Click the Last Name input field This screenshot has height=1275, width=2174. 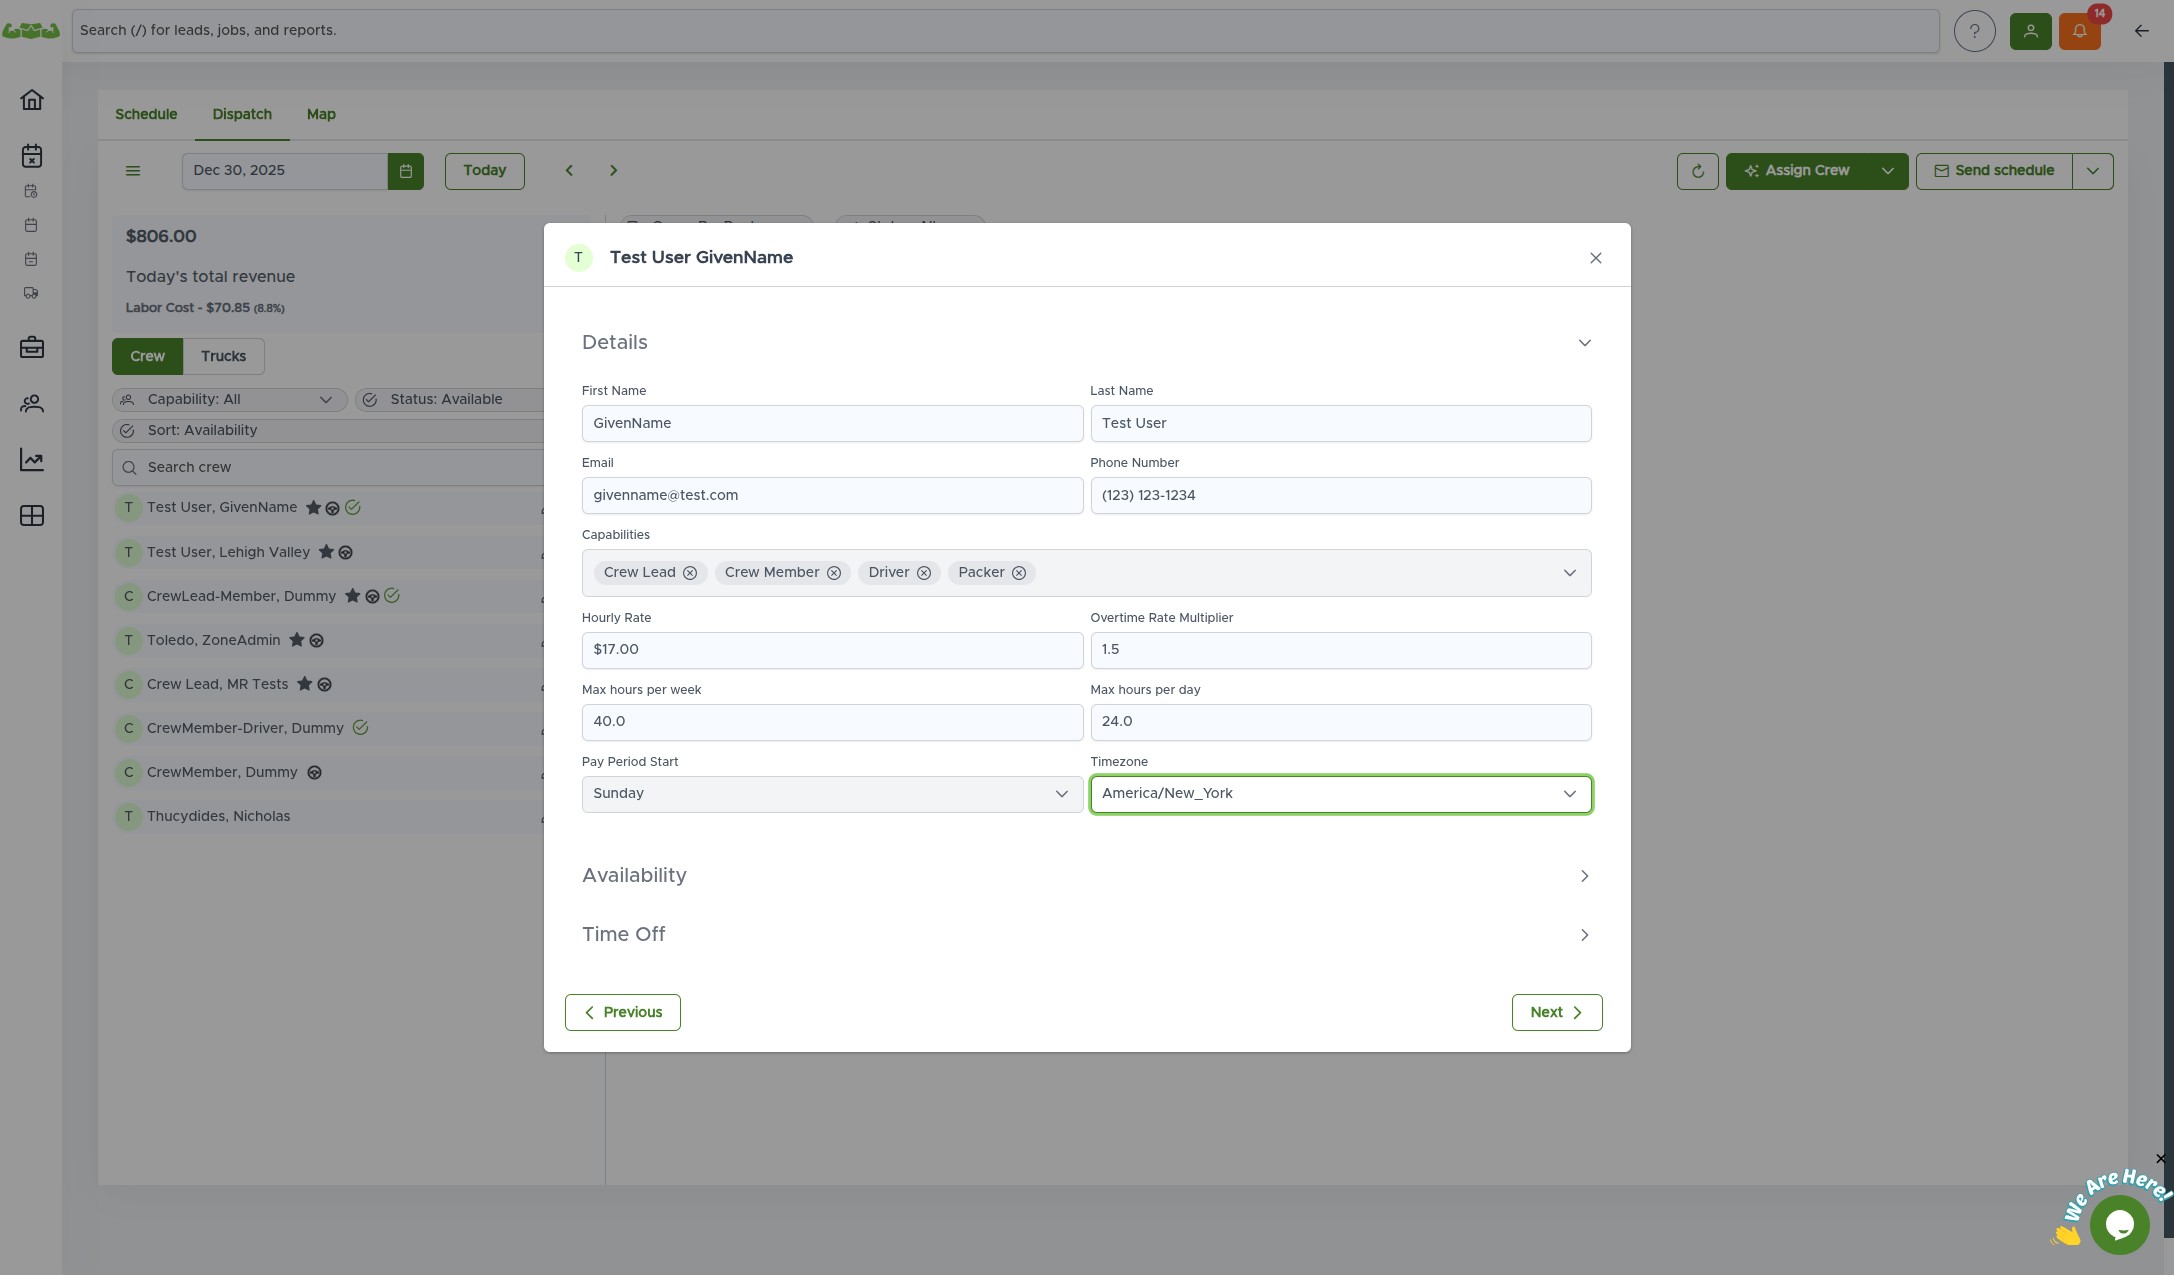tap(1340, 424)
